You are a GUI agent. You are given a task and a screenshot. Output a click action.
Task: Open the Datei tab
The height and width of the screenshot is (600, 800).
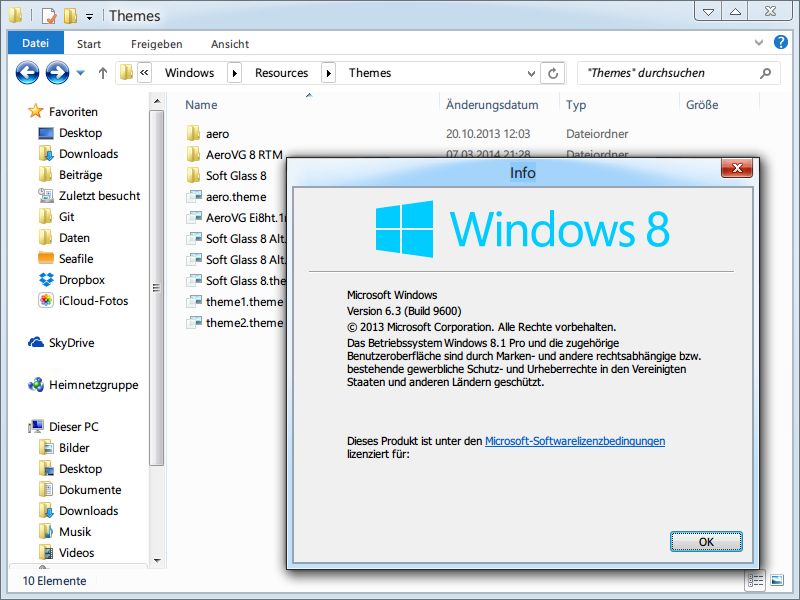tap(36, 43)
